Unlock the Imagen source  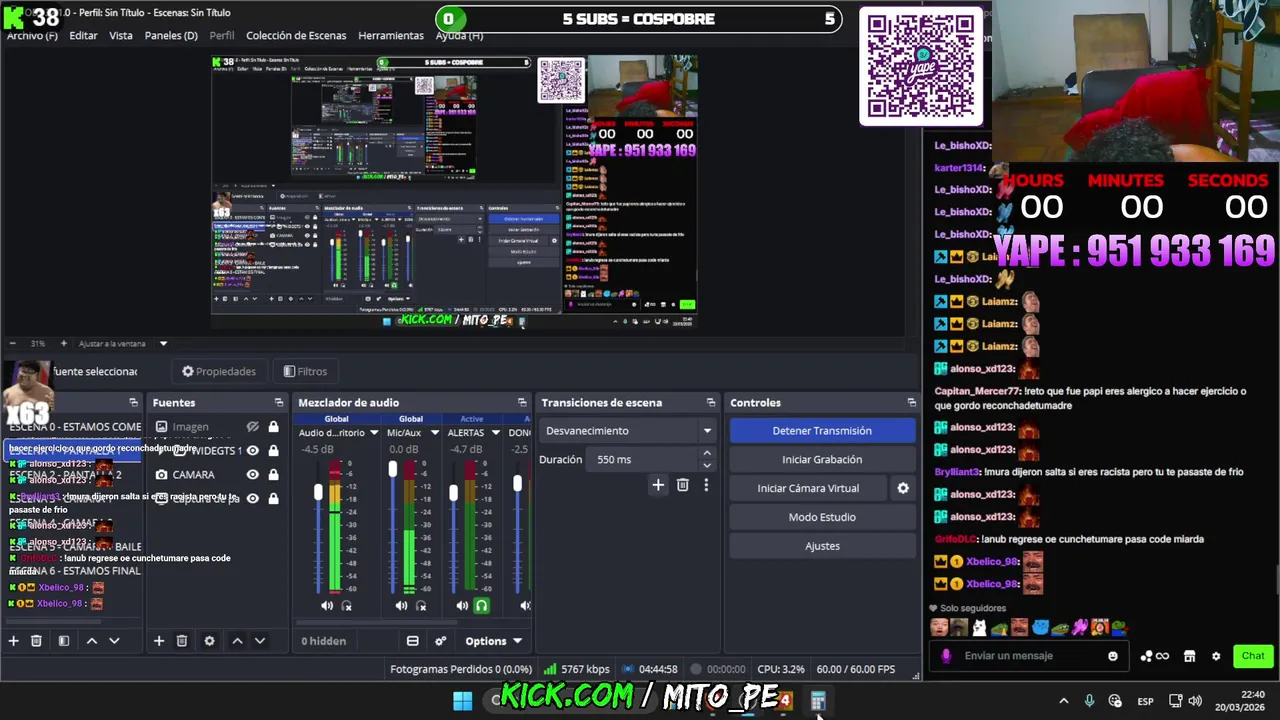coord(273,427)
